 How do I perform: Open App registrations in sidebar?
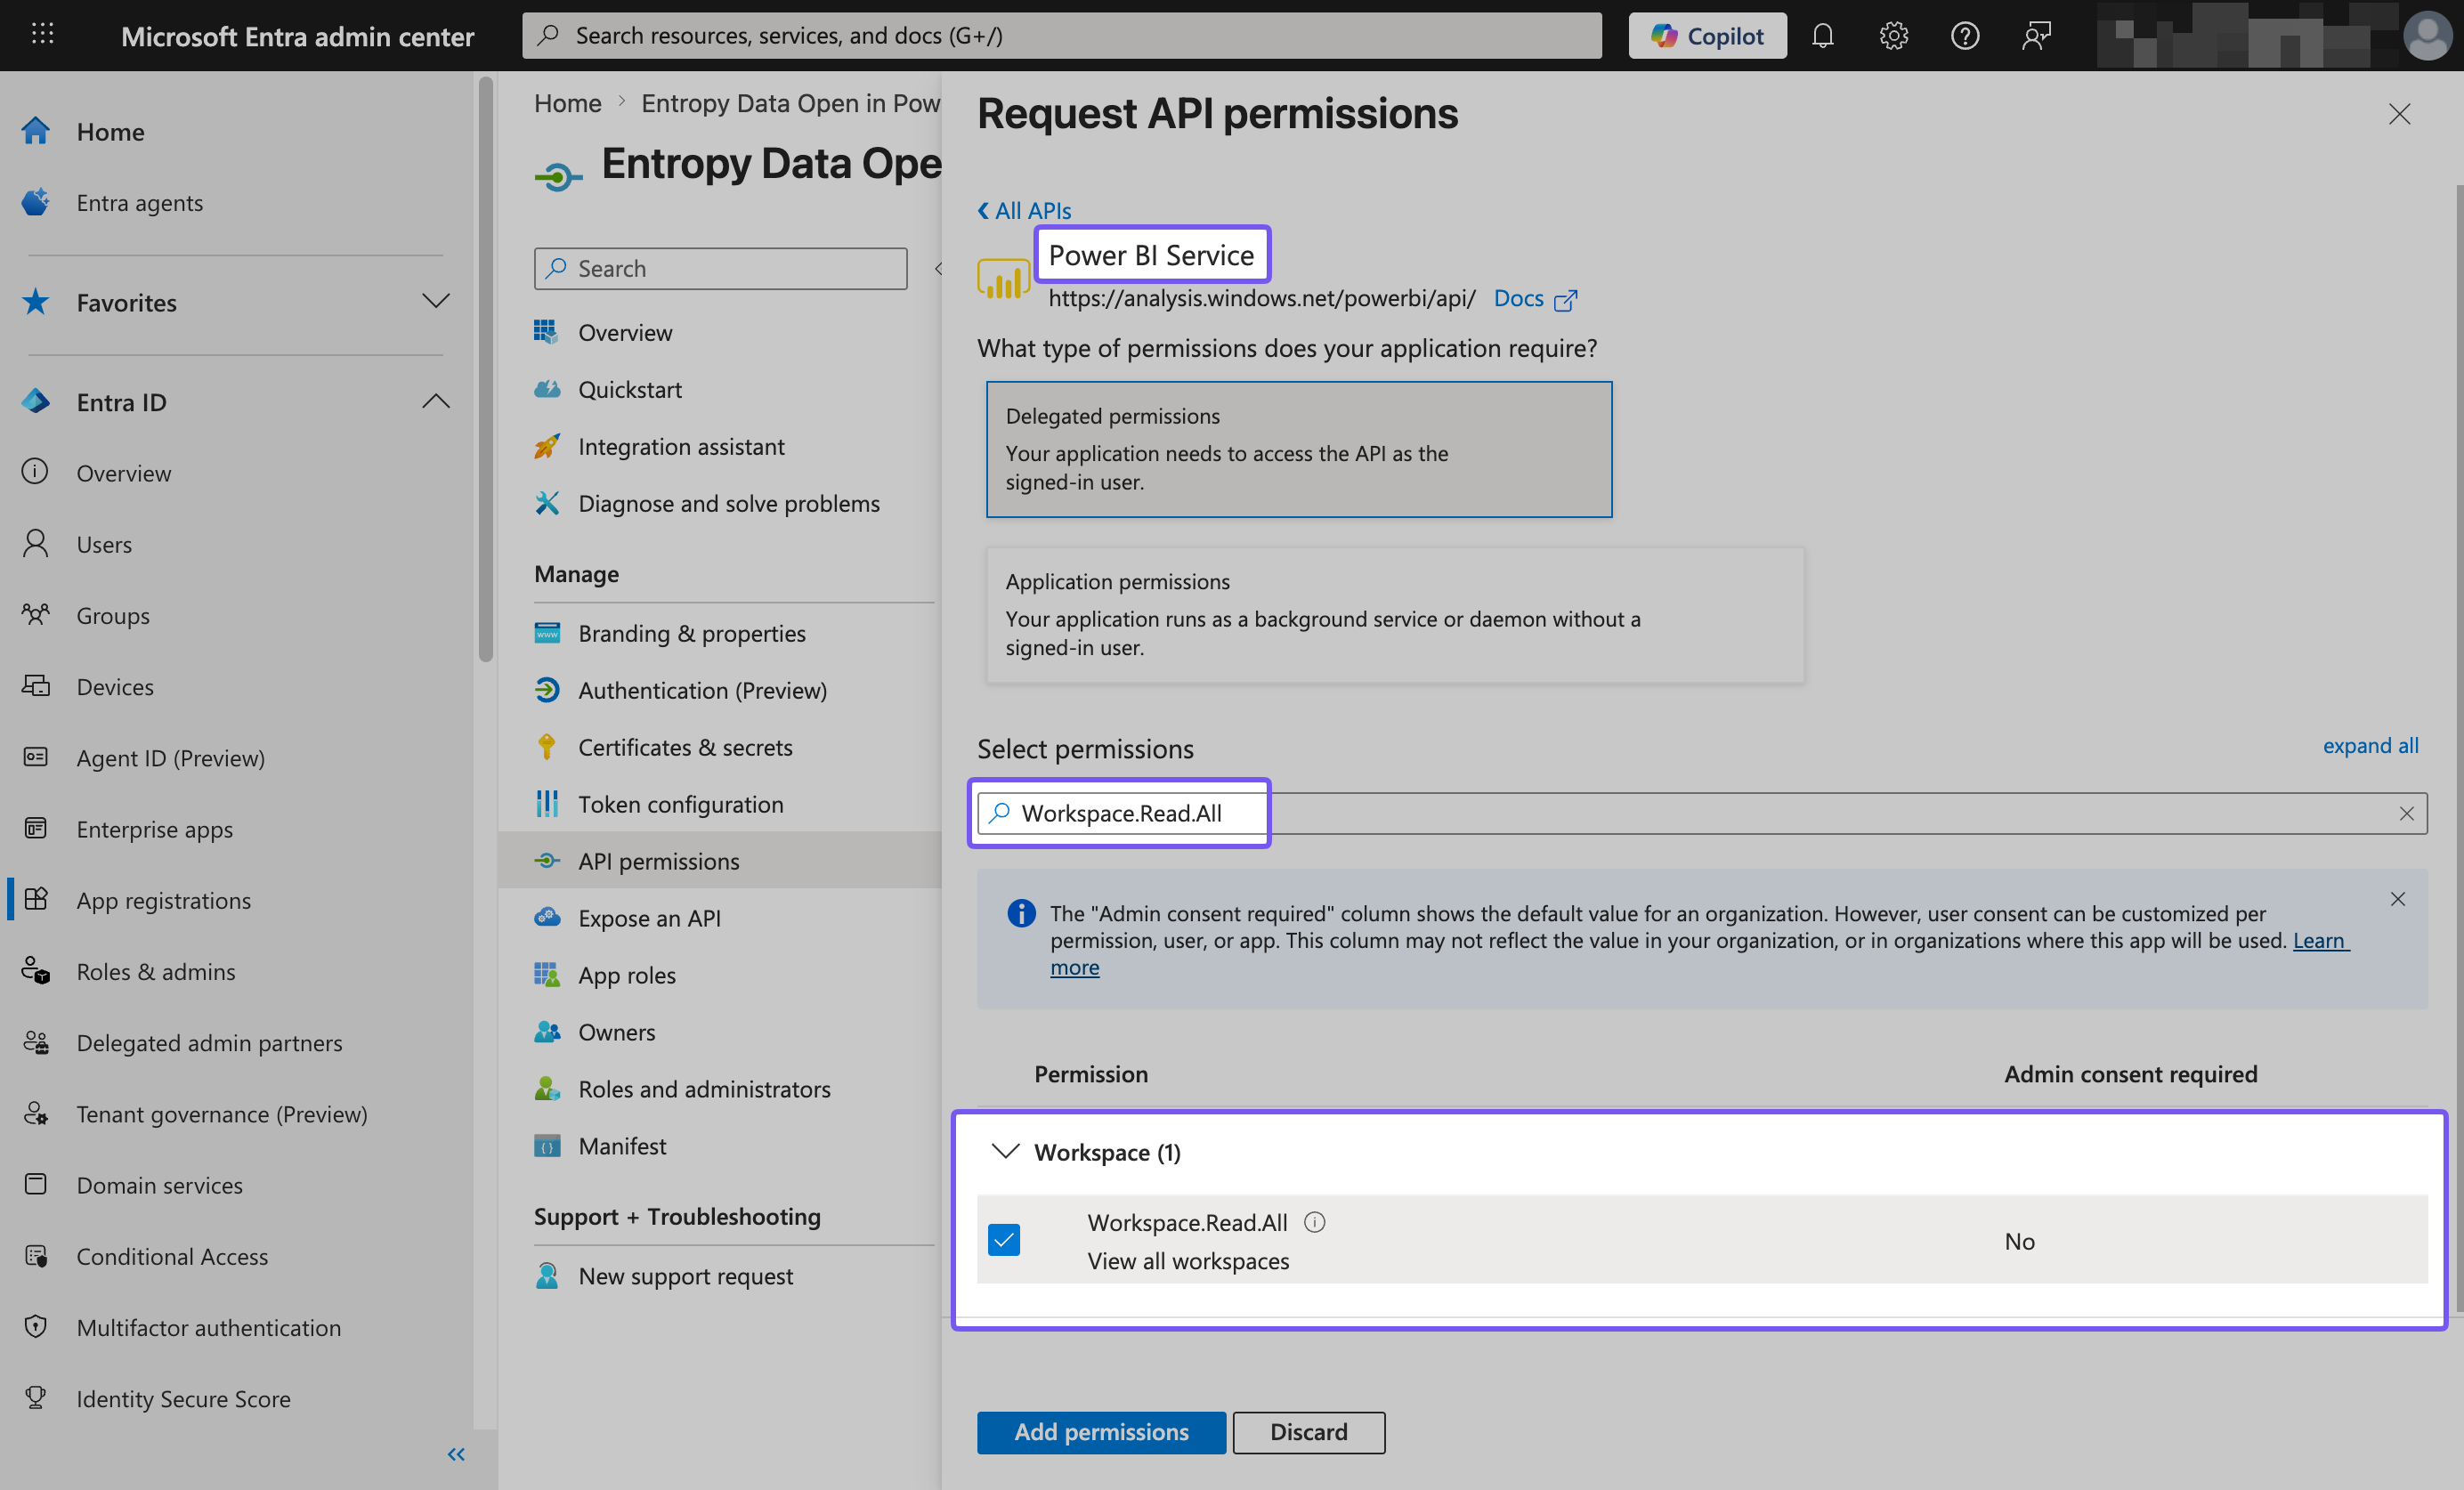click(163, 899)
